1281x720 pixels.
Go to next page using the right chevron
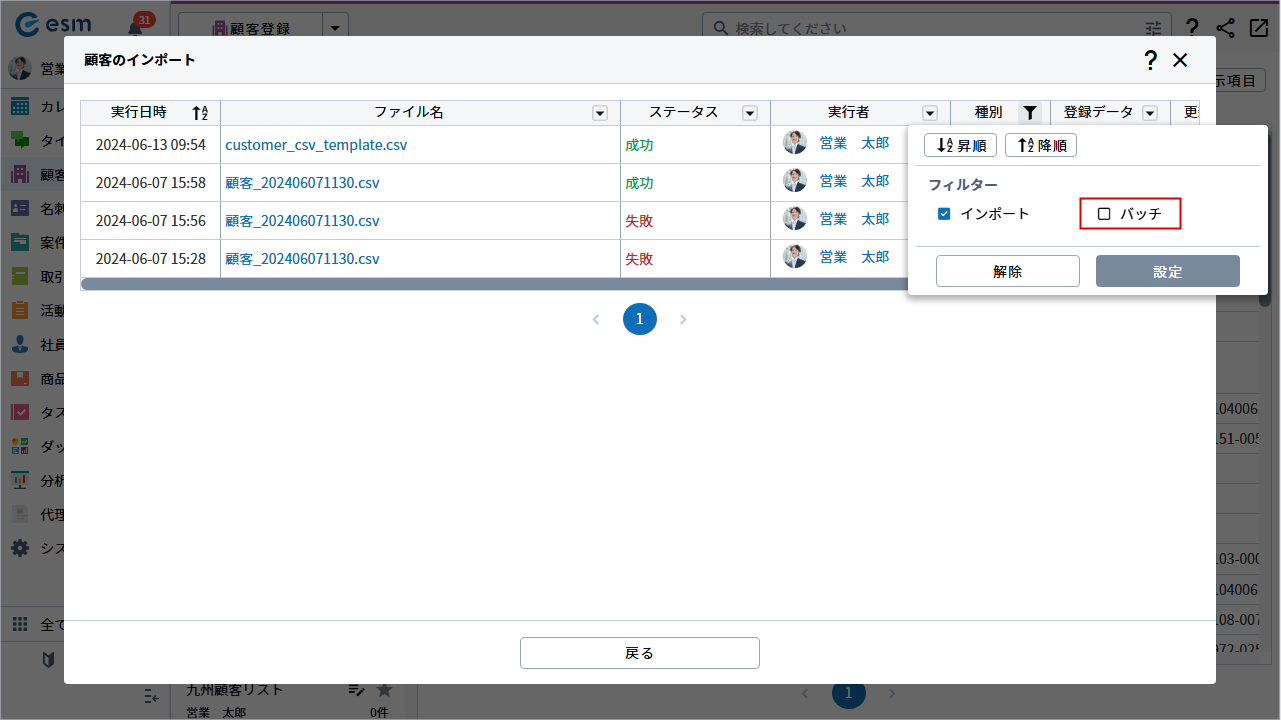tap(683, 319)
